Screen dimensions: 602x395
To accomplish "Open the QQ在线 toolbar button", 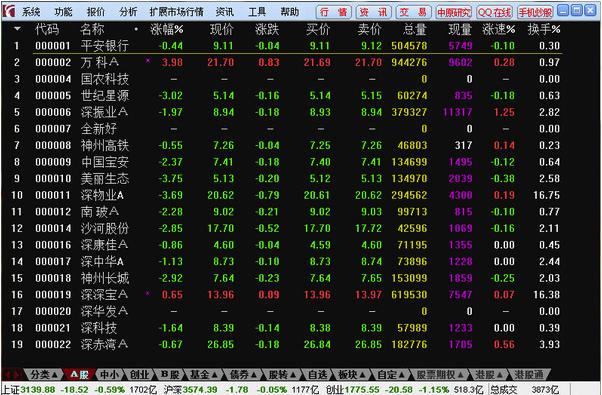I will click(x=494, y=12).
